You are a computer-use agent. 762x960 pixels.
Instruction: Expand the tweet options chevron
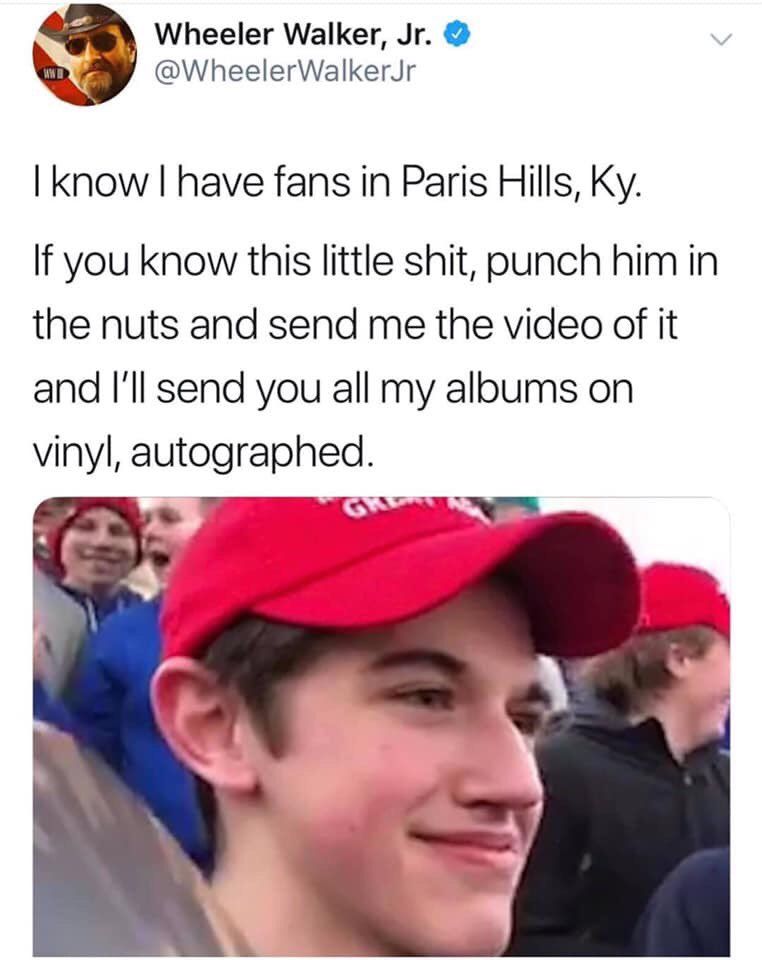click(x=721, y=41)
